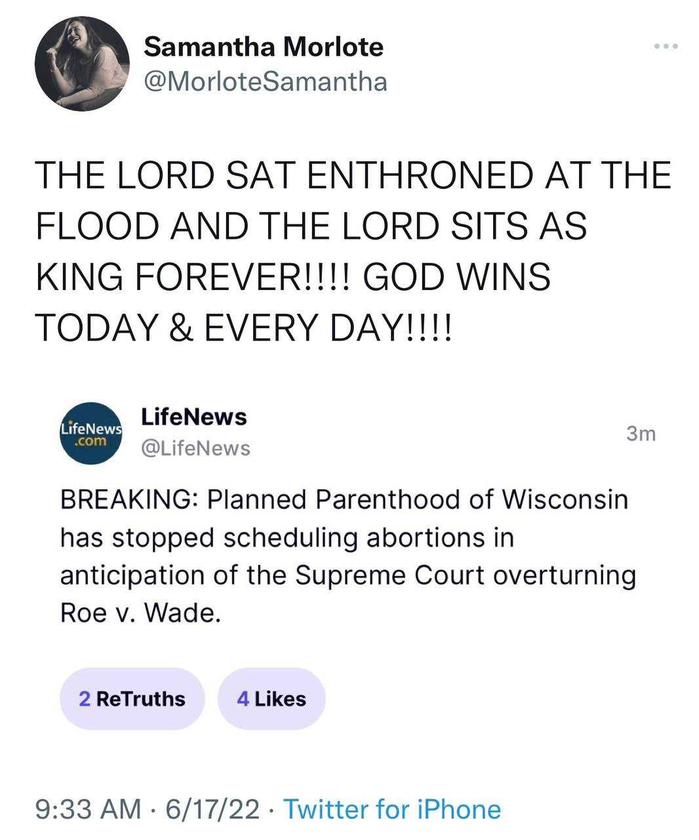Click the Samantha Morlote display name
This screenshot has height=840, width=699.
(x=264, y=47)
